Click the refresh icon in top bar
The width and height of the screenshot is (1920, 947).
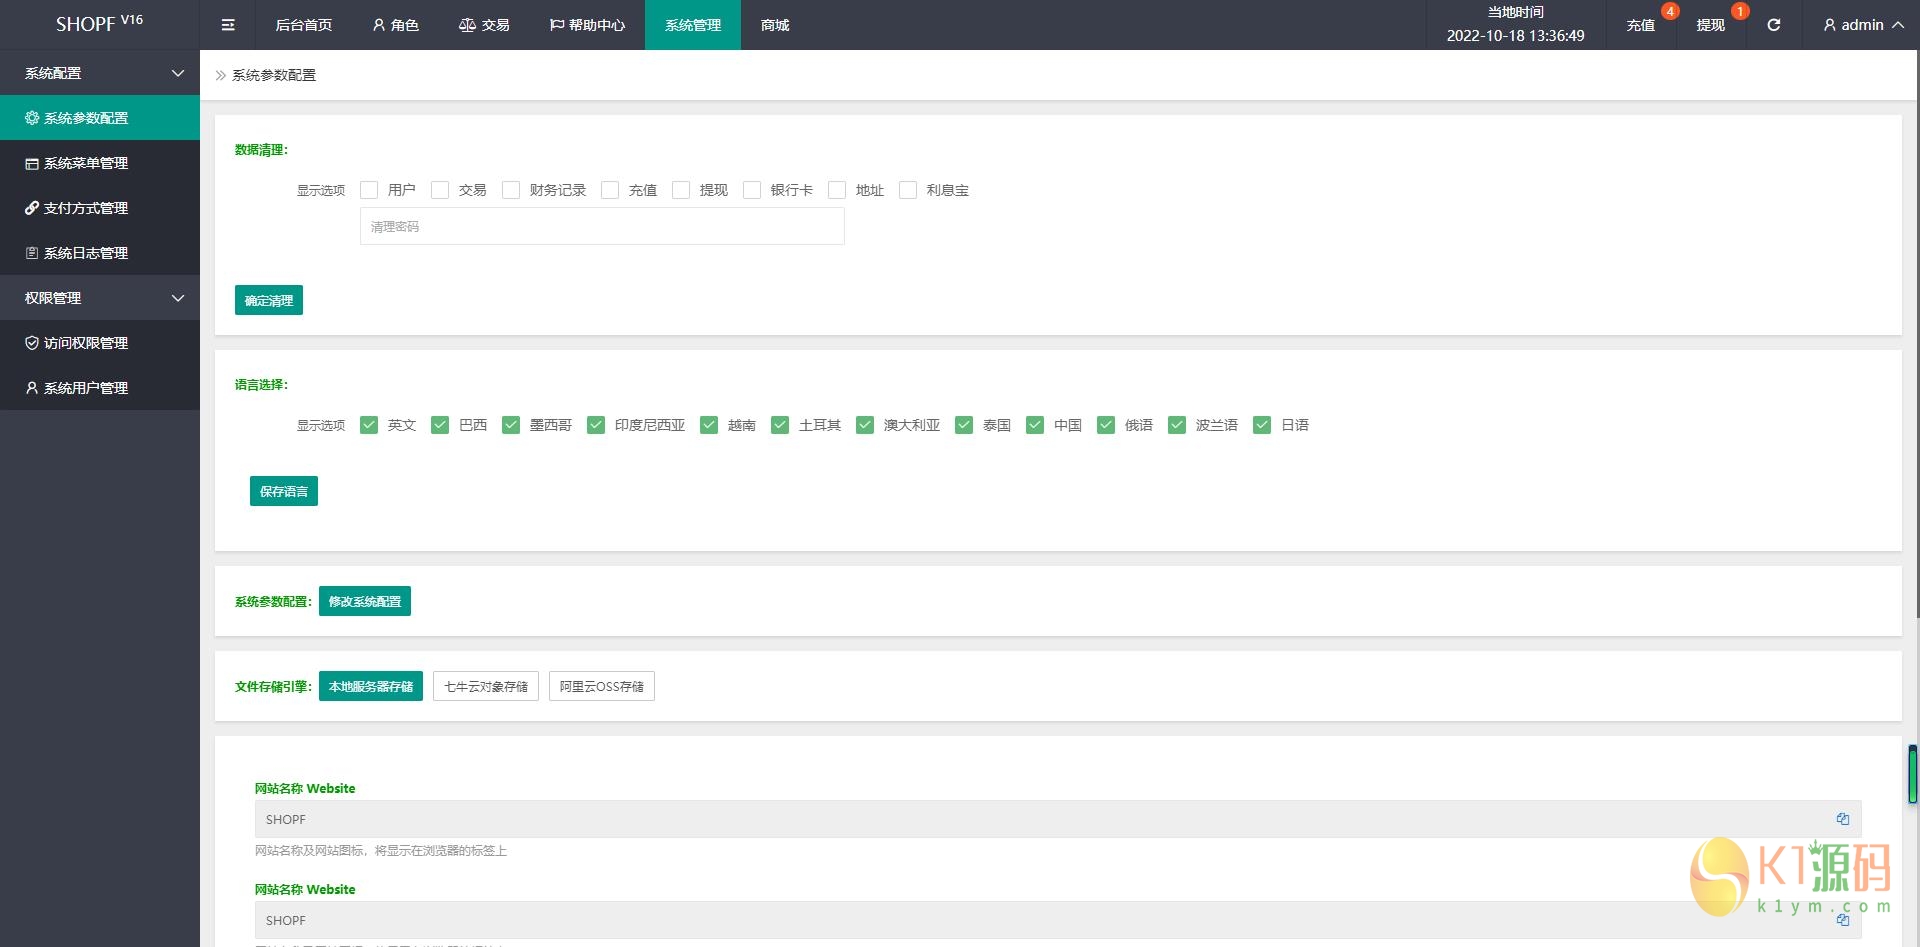[x=1773, y=25]
